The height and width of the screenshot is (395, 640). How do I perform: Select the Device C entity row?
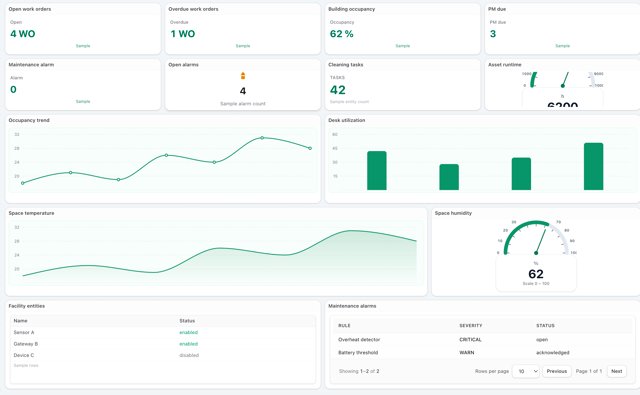tap(162, 355)
